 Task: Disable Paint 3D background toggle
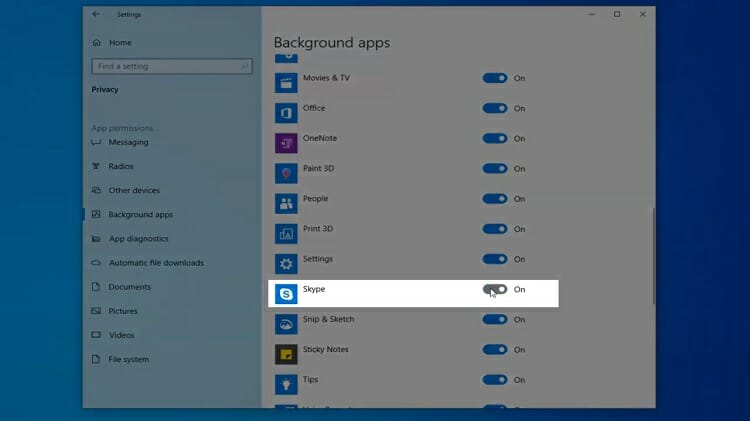[495, 168]
